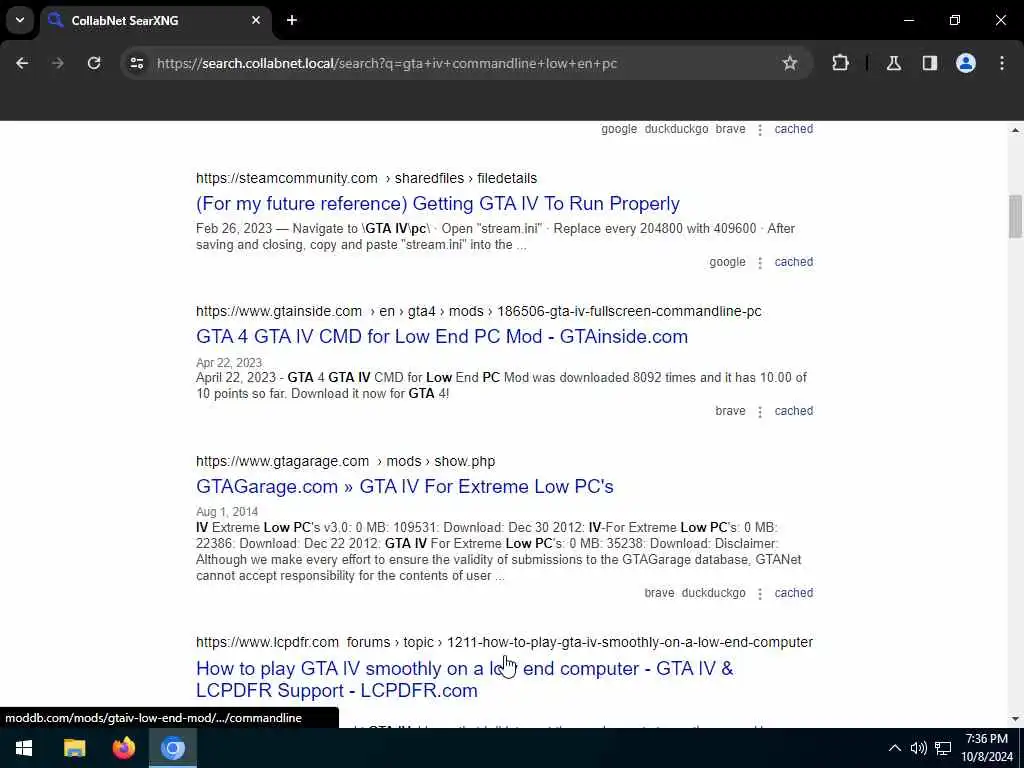Click 'duckduckgo' label under GTAGarage result
This screenshot has height=768, width=1024.
pyautogui.click(x=713, y=593)
